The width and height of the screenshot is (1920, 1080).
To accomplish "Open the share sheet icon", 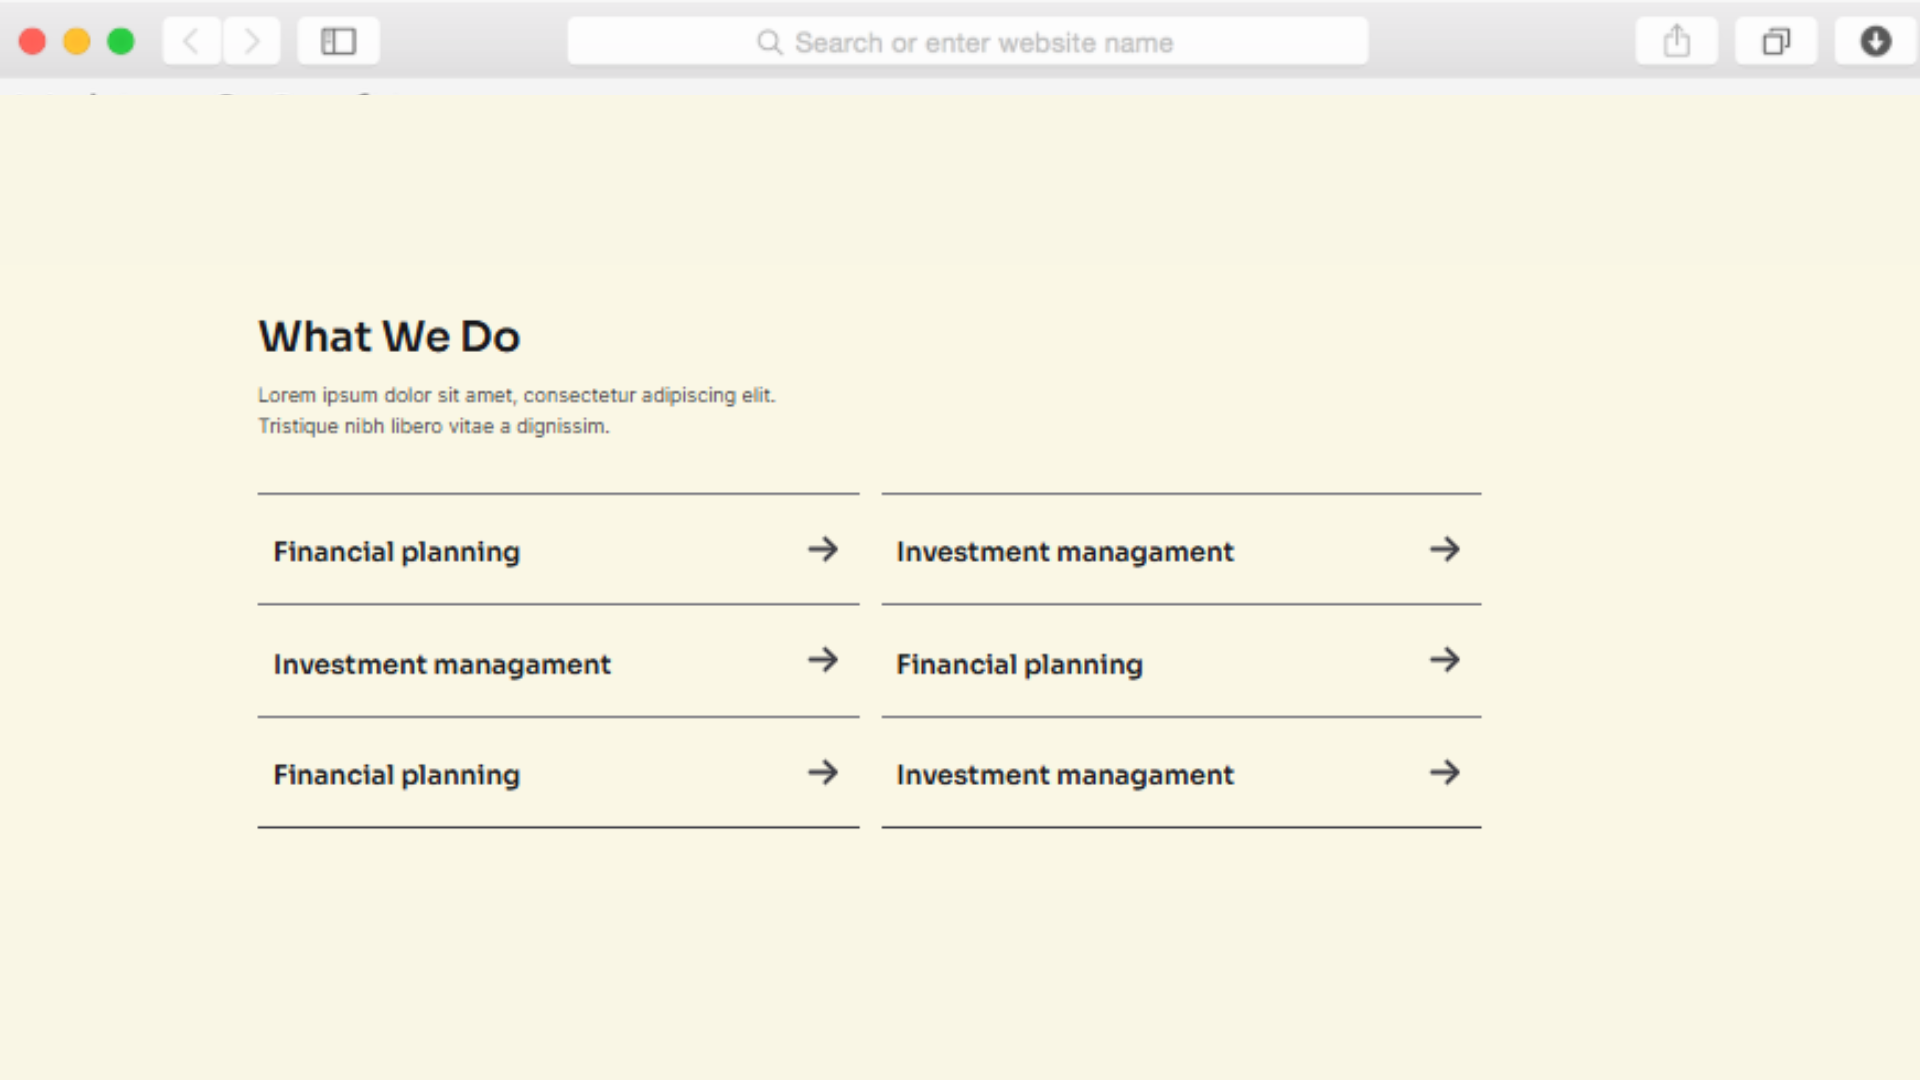I will click(x=1676, y=41).
